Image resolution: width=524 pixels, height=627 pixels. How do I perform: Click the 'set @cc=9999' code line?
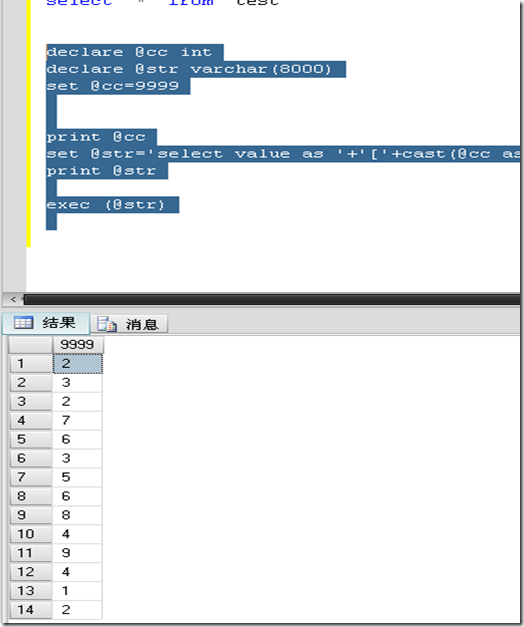pos(113,86)
